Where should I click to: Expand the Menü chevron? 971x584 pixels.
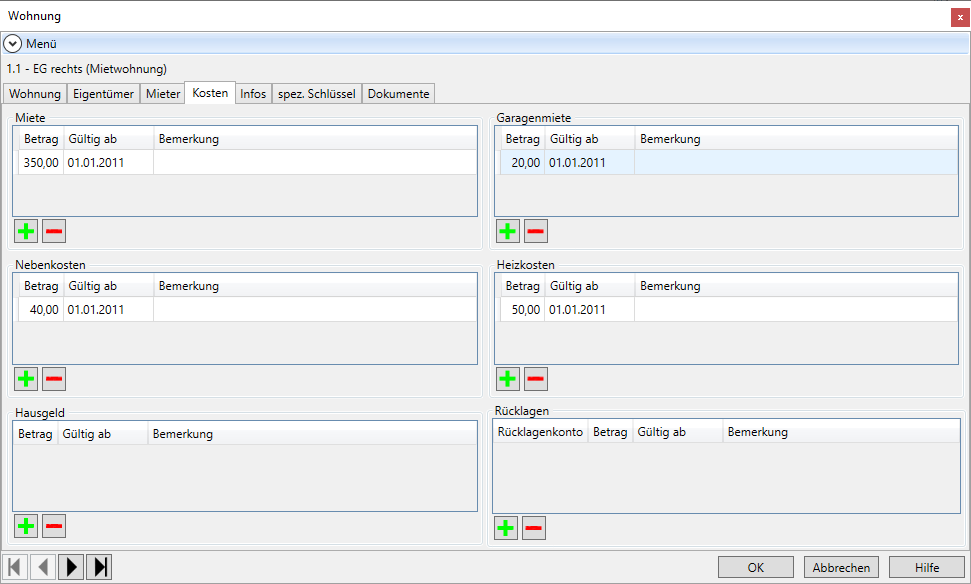click(12, 44)
